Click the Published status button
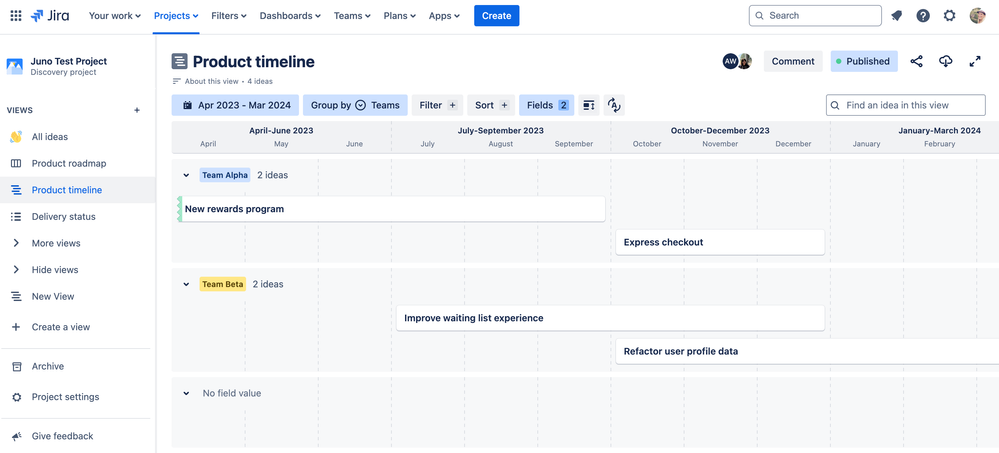 [x=864, y=61]
